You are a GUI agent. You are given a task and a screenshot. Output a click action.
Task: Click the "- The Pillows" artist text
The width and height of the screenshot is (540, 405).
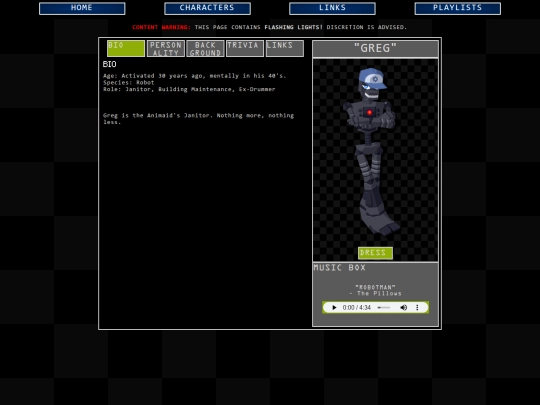[x=375, y=293]
